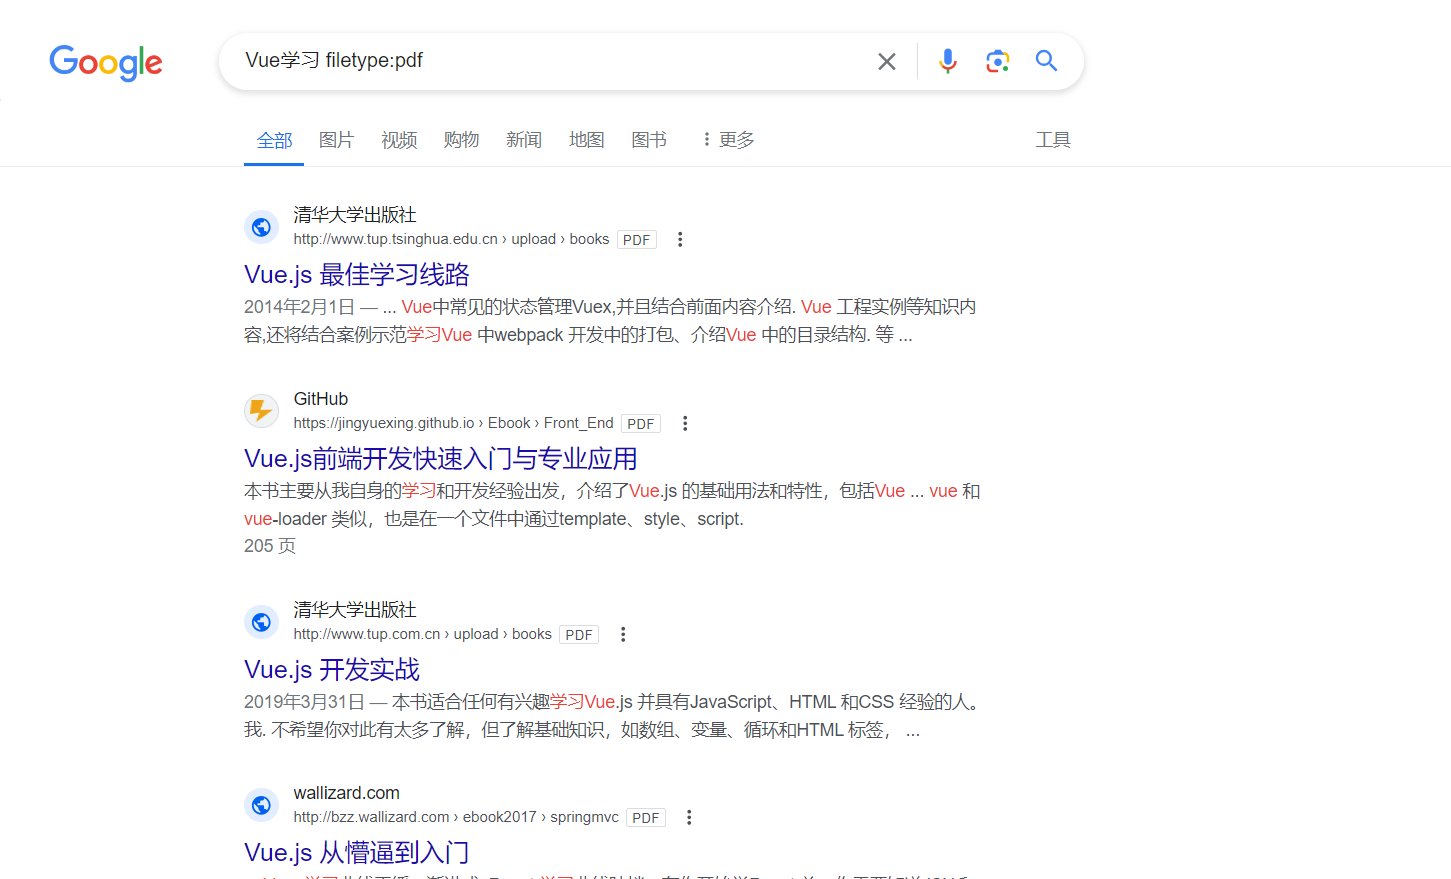Image resolution: width=1451 pixels, height=879 pixels.
Task: Click globe favicon of tup.tsinghua.edu.cn result
Action: pyautogui.click(x=261, y=227)
